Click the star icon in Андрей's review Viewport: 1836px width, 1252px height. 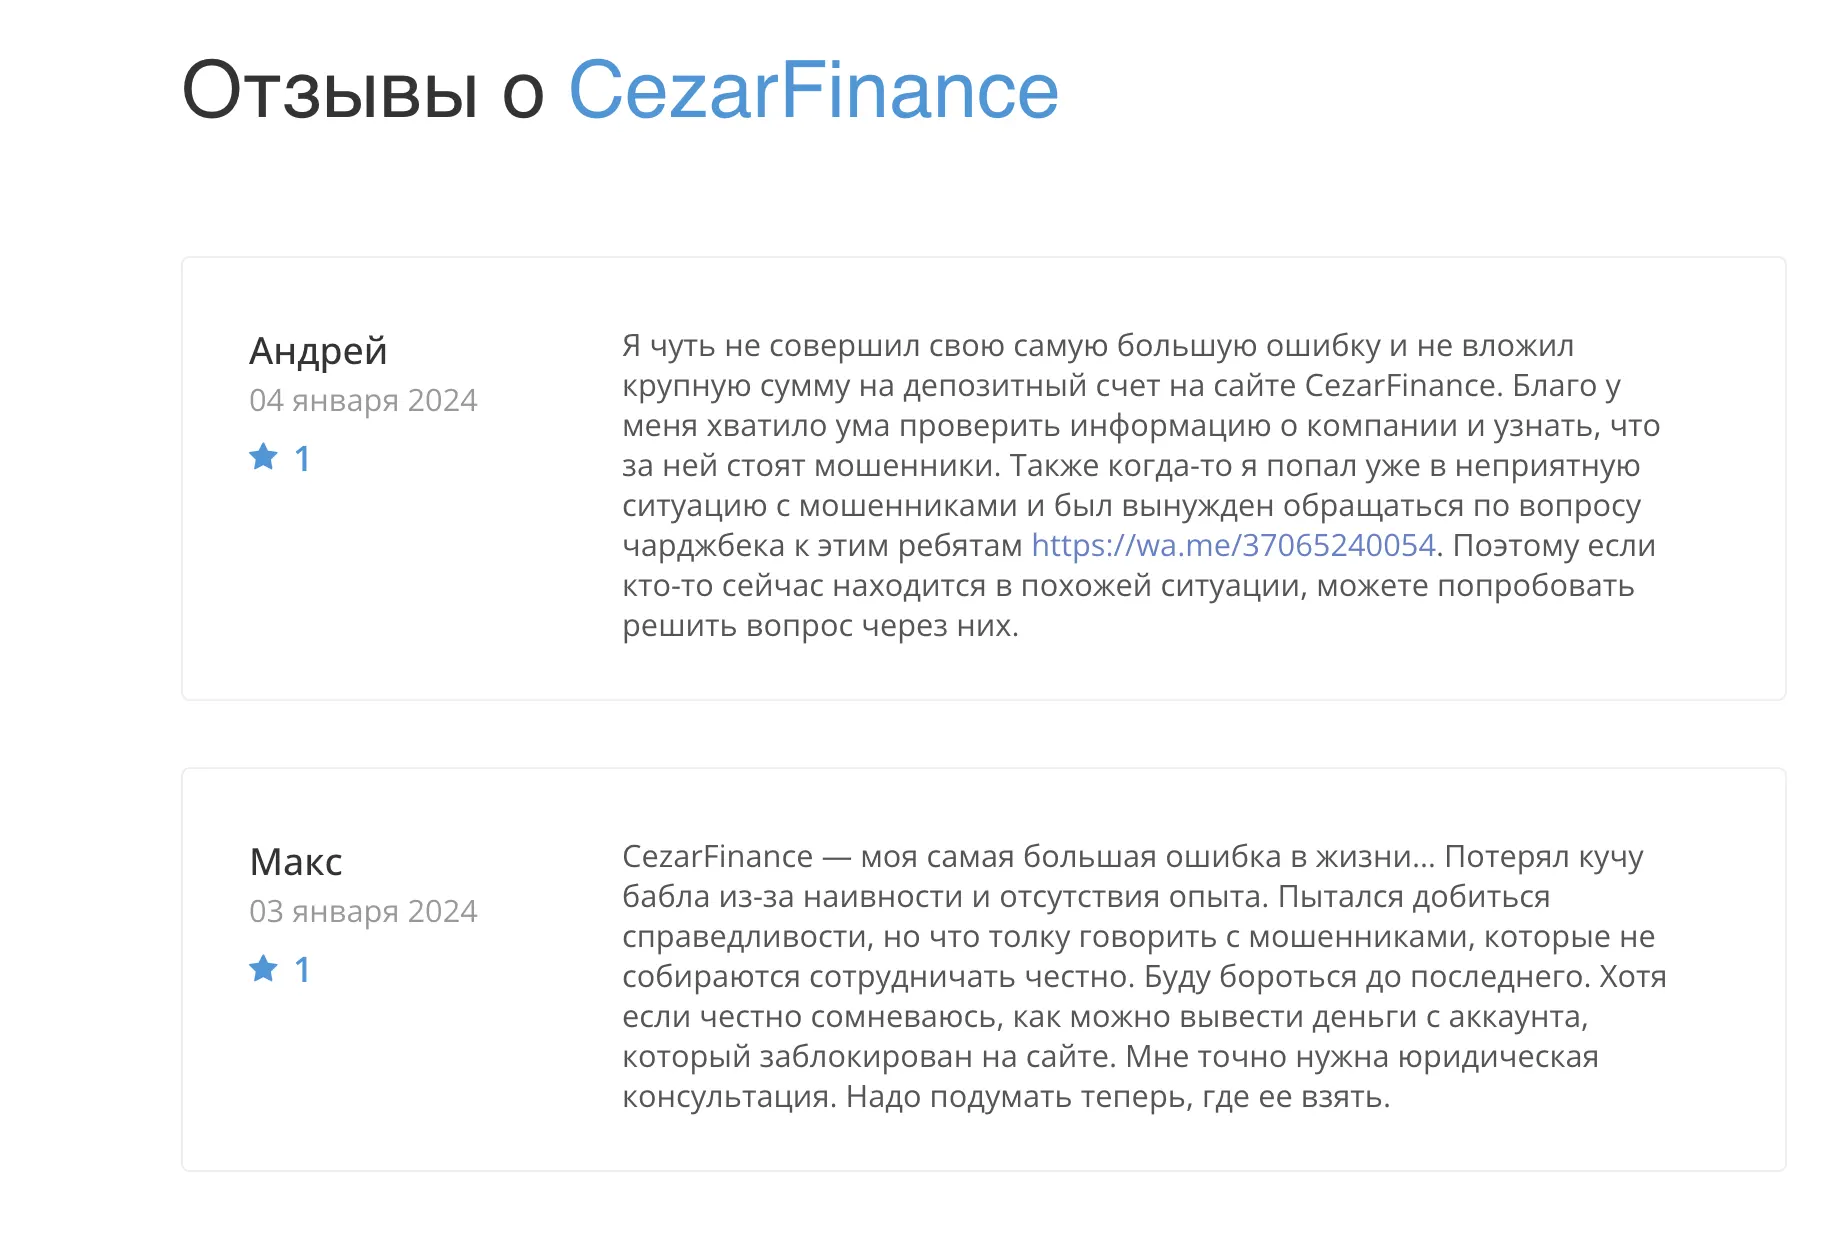coord(264,457)
